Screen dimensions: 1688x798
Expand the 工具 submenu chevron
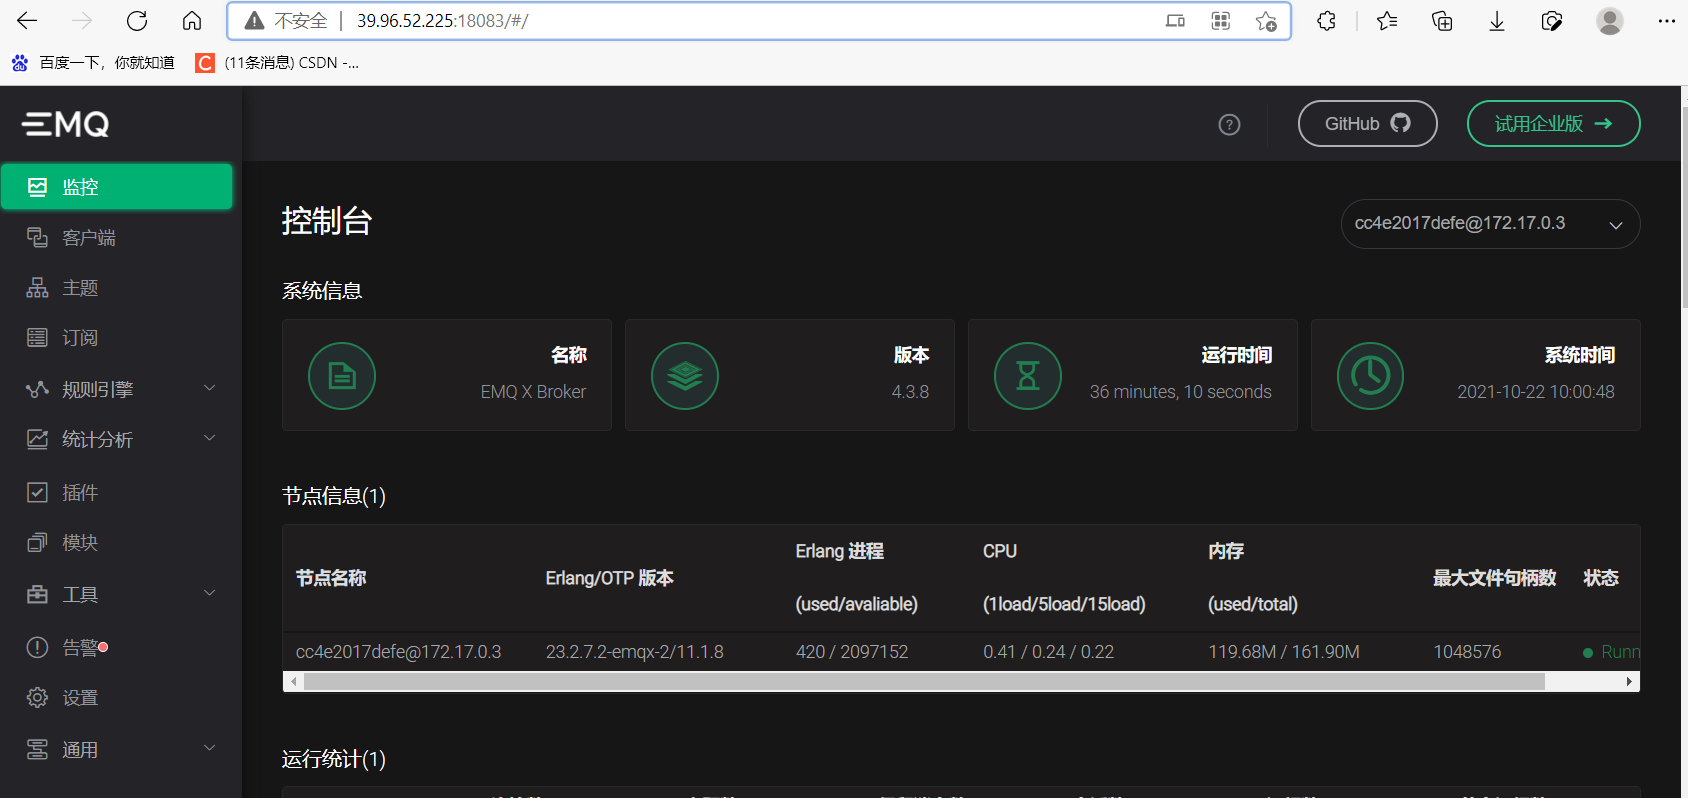point(210,593)
